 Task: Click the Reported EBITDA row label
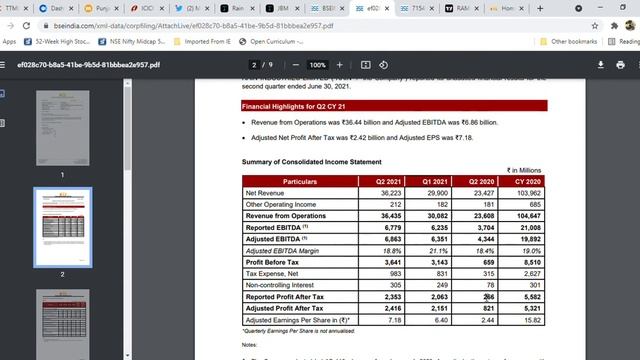point(277,228)
